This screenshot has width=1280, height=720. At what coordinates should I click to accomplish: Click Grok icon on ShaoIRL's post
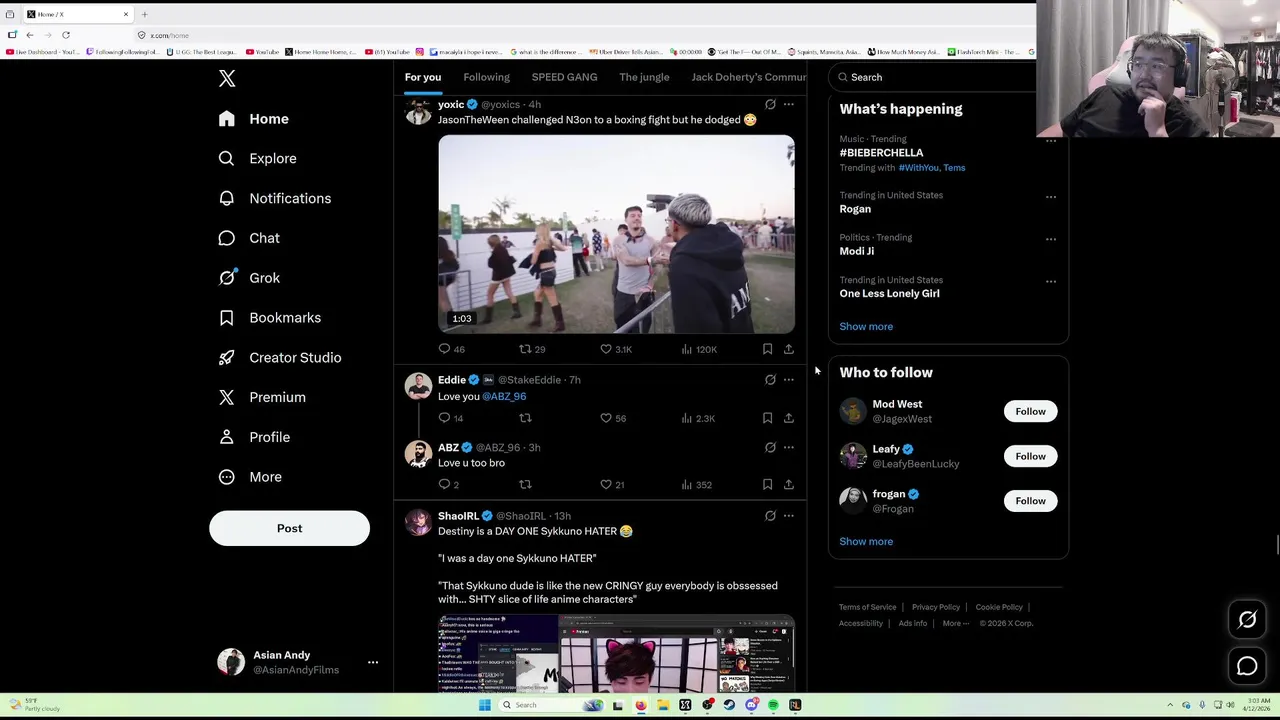[x=770, y=516]
